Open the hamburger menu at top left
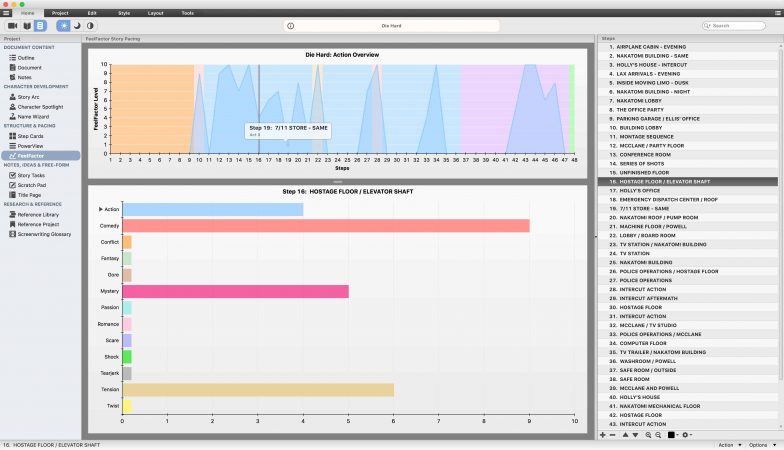Viewport: 784px width, 450px height. 6,13
